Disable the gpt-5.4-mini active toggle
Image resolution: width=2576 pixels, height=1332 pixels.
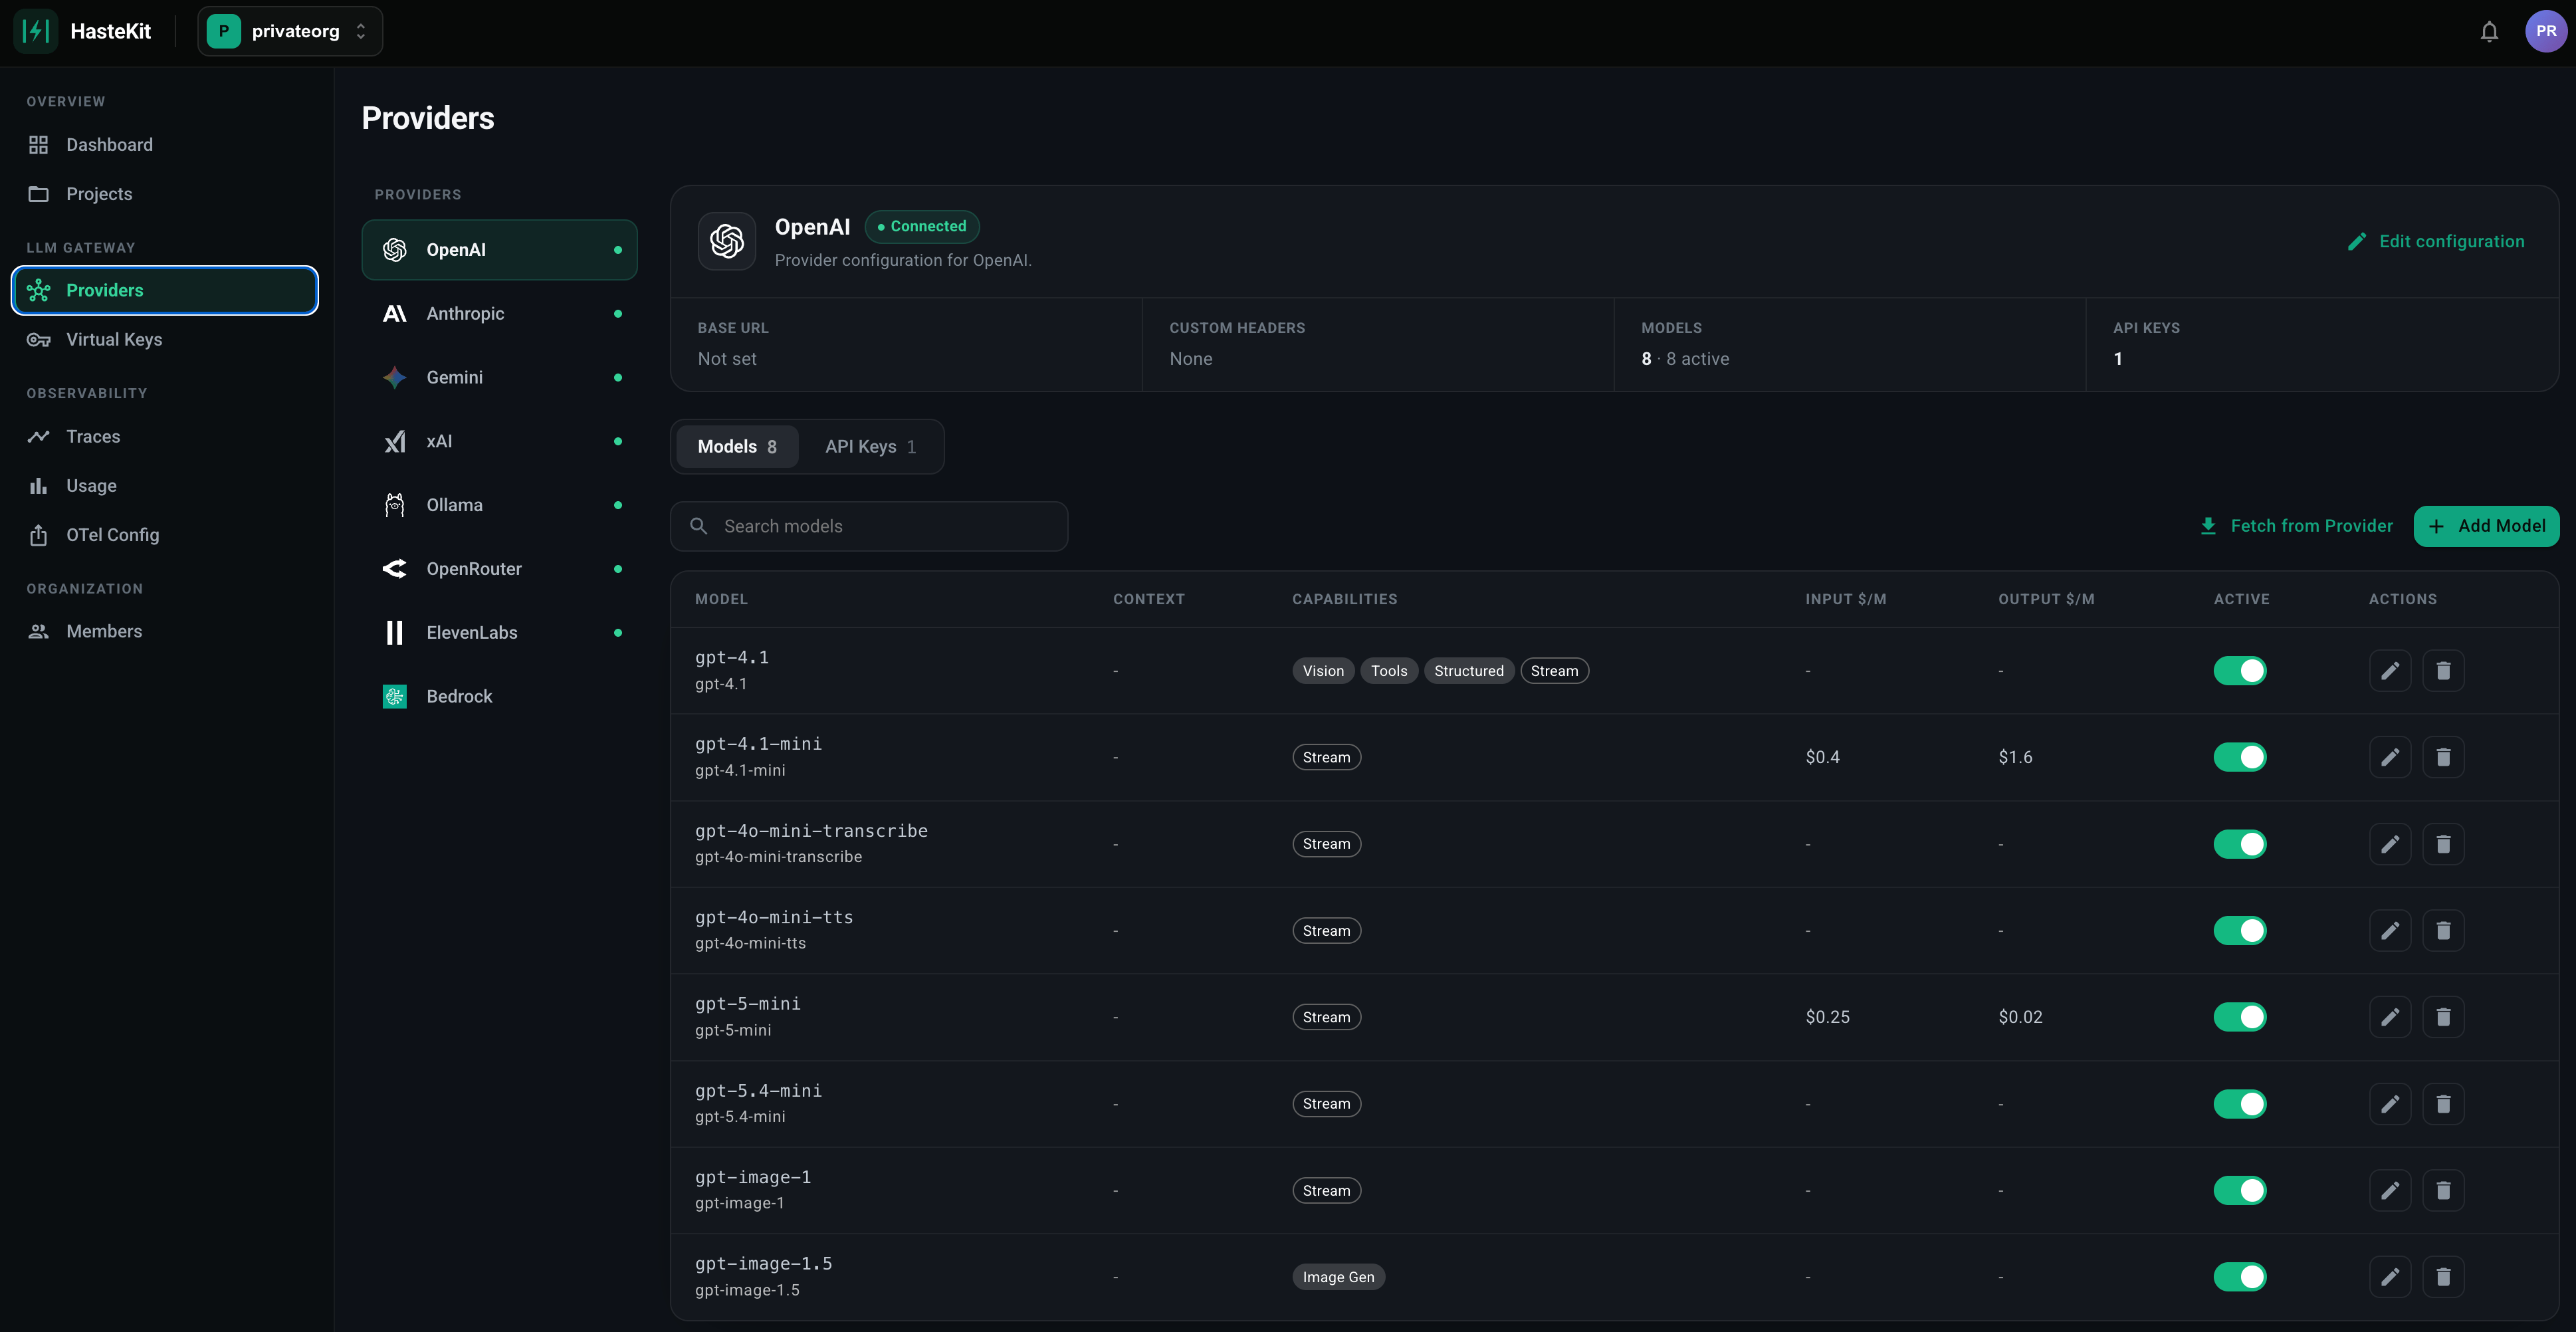[2240, 1104]
